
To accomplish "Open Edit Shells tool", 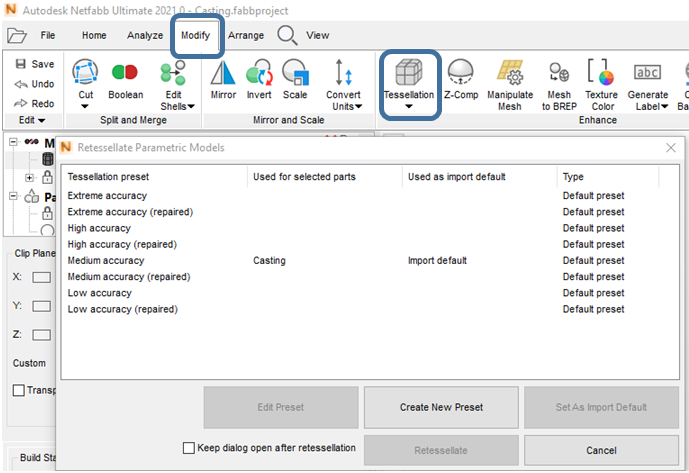I will click(x=174, y=86).
